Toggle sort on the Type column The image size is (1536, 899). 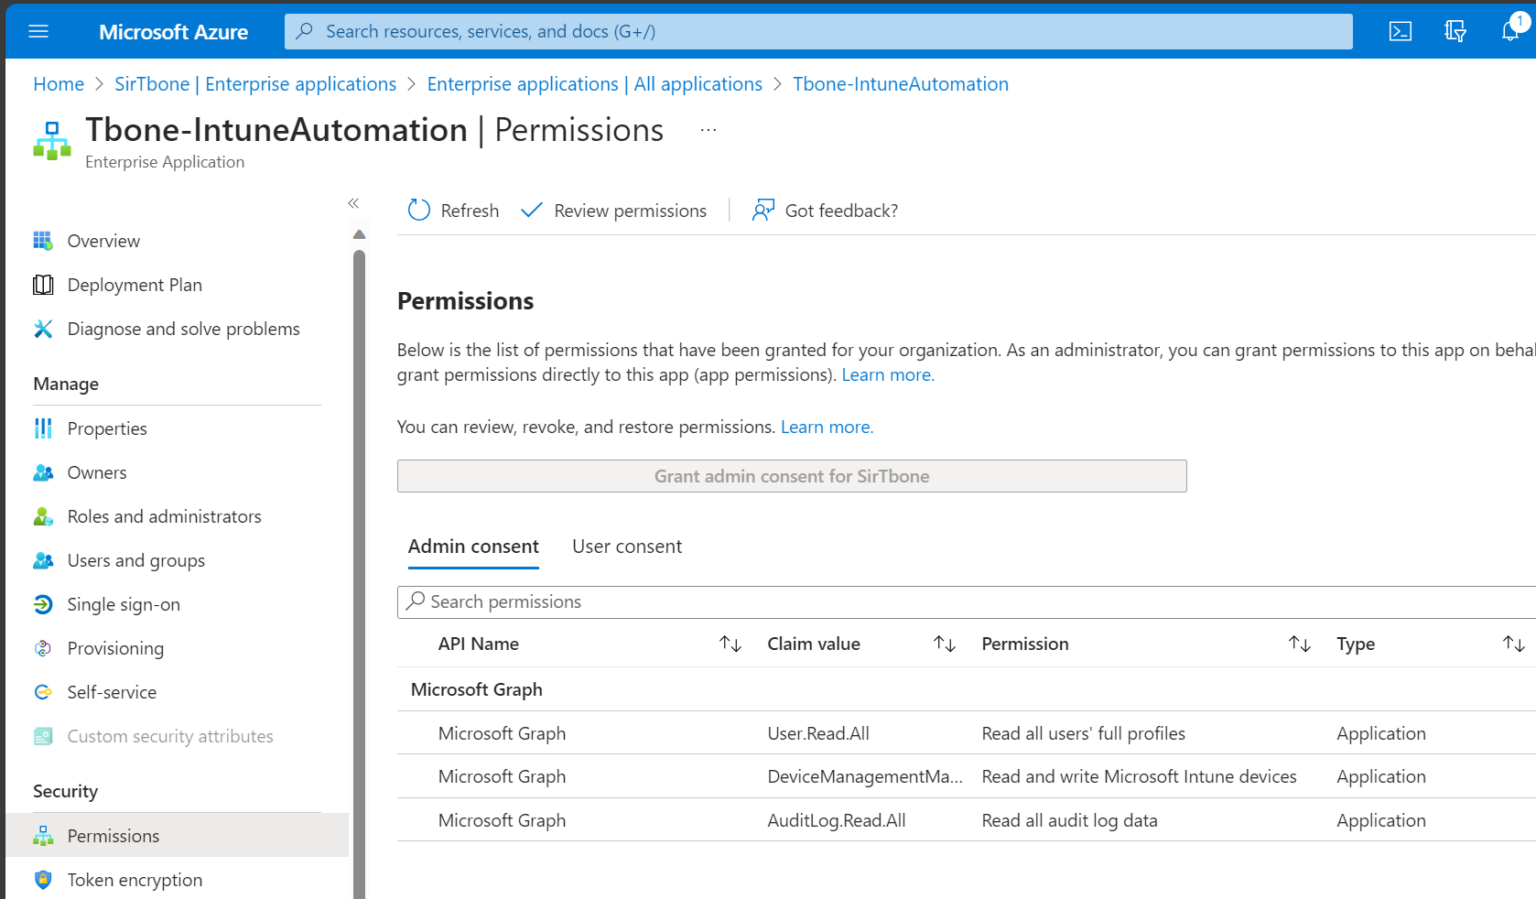(1513, 643)
